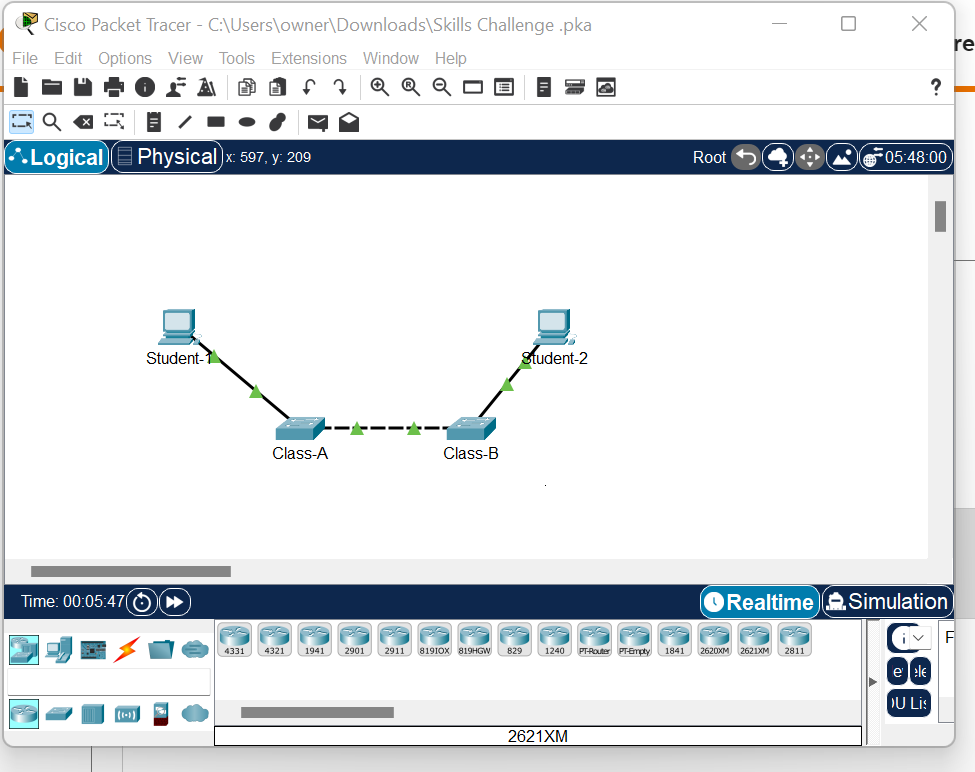Expand the PDU list panel arrow
Viewport: 975px width, 772px height.
[x=873, y=682]
